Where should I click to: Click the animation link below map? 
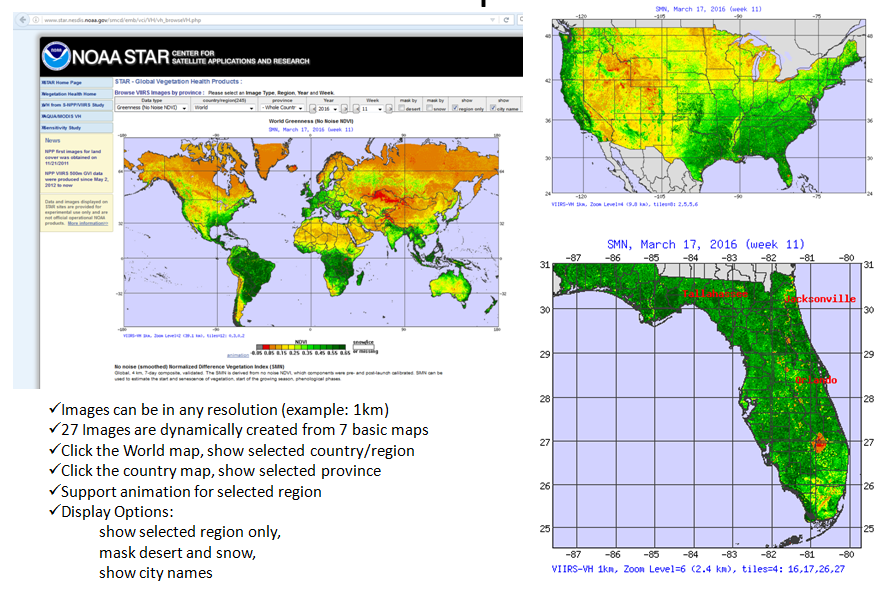point(239,355)
